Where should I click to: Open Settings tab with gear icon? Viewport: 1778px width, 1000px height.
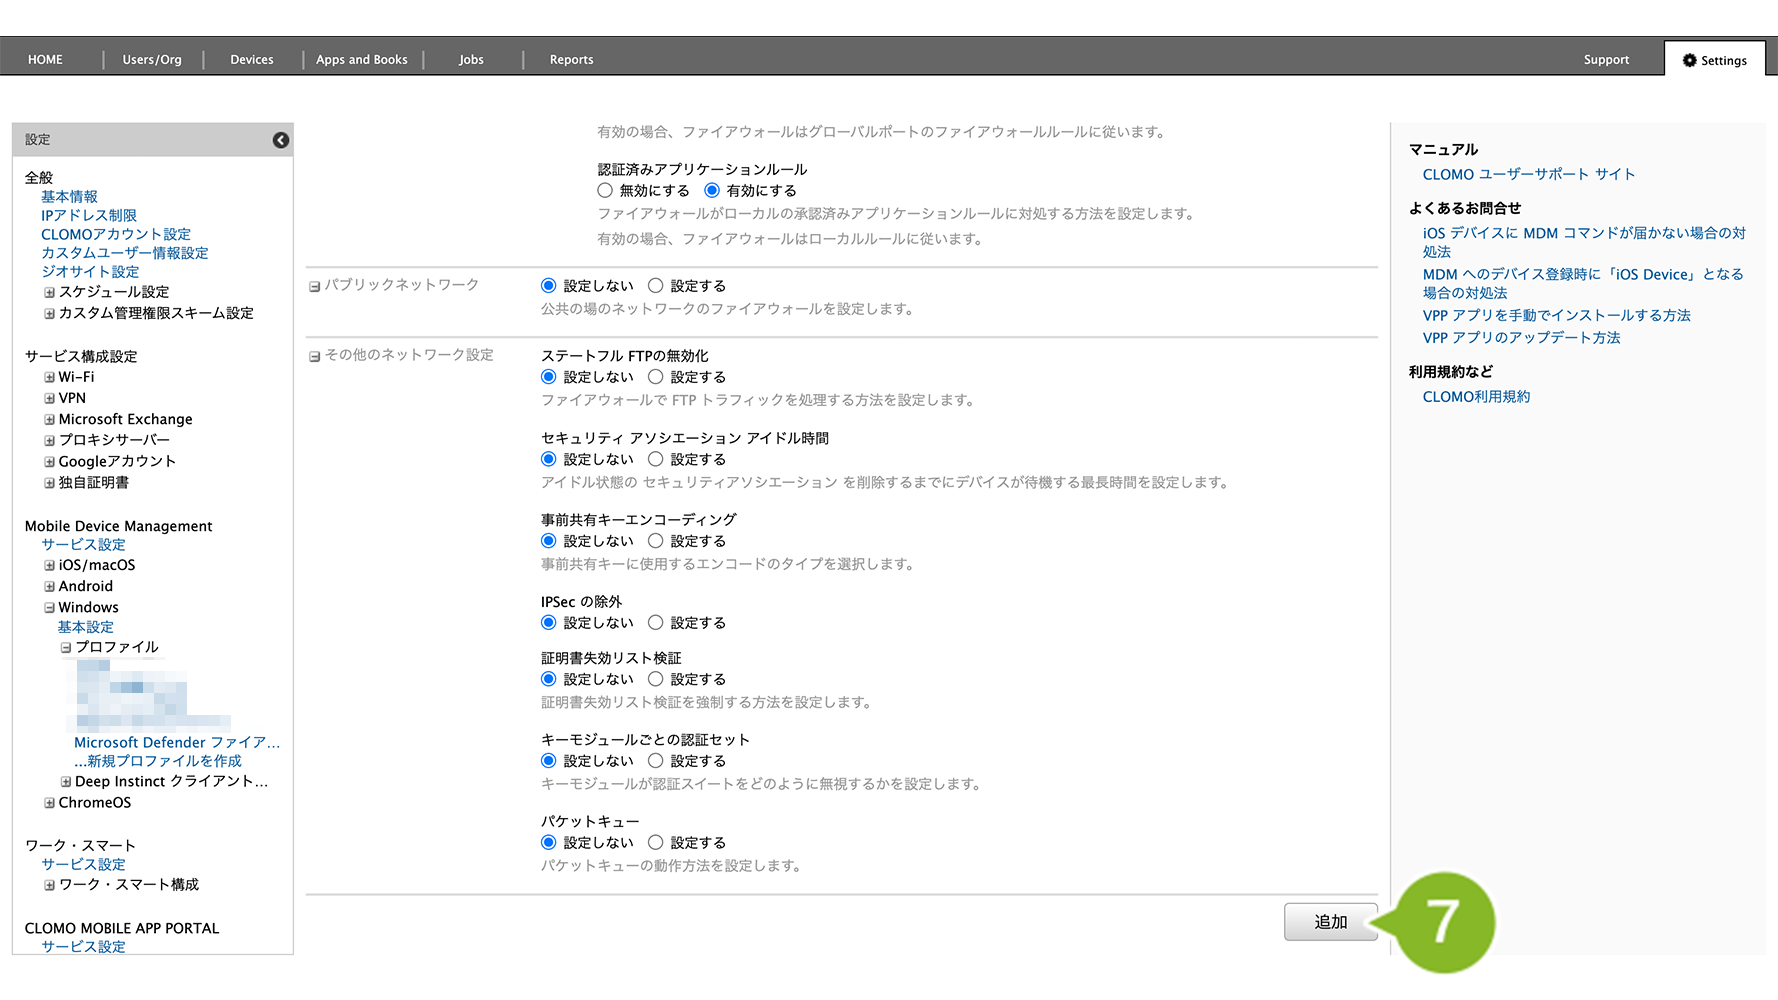(x=1714, y=60)
